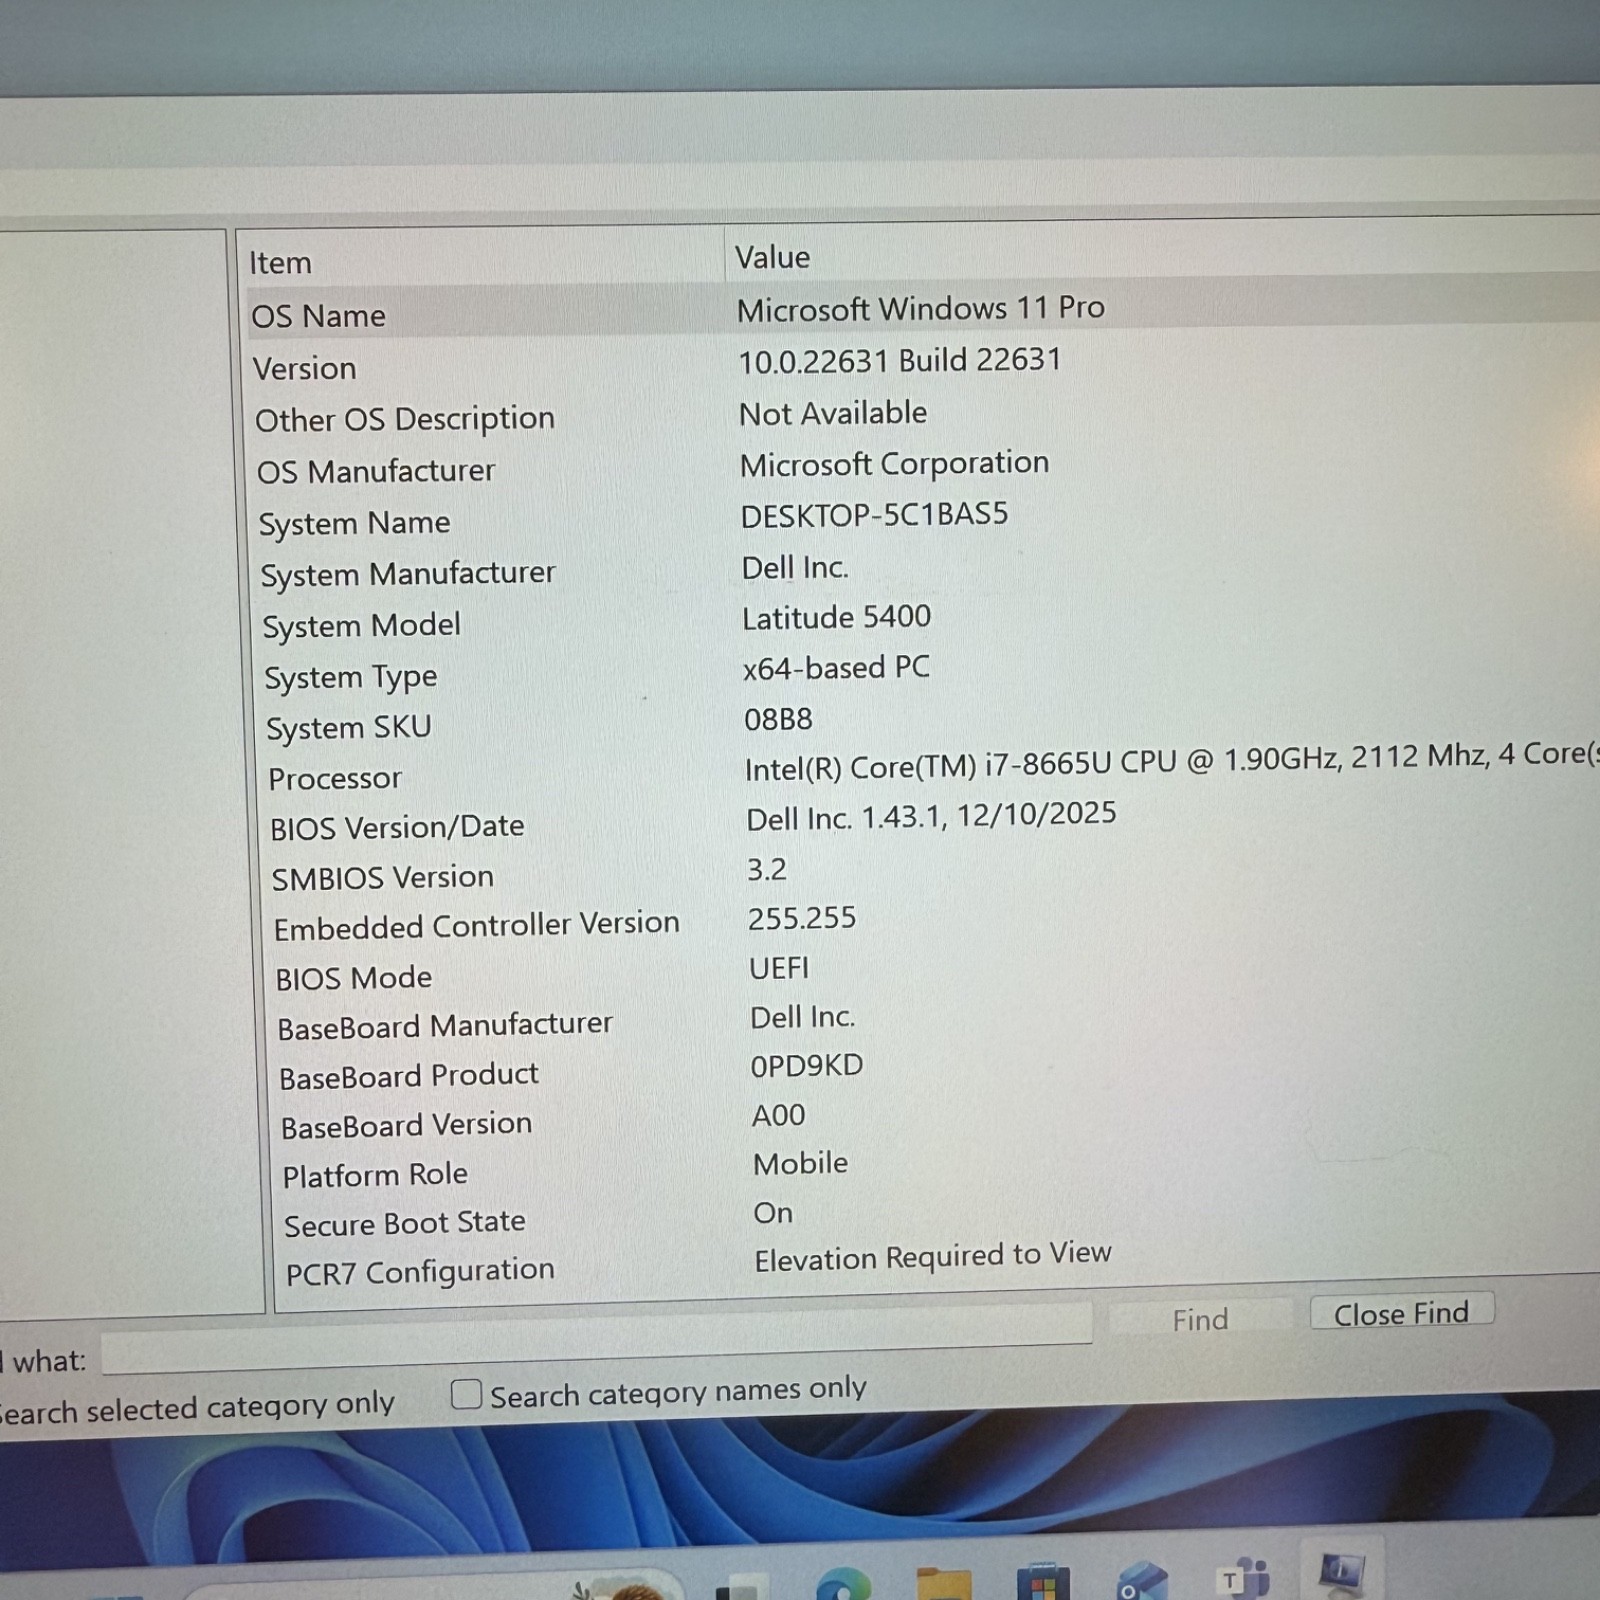
Task: Click the Find button
Action: [x=1200, y=1320]
